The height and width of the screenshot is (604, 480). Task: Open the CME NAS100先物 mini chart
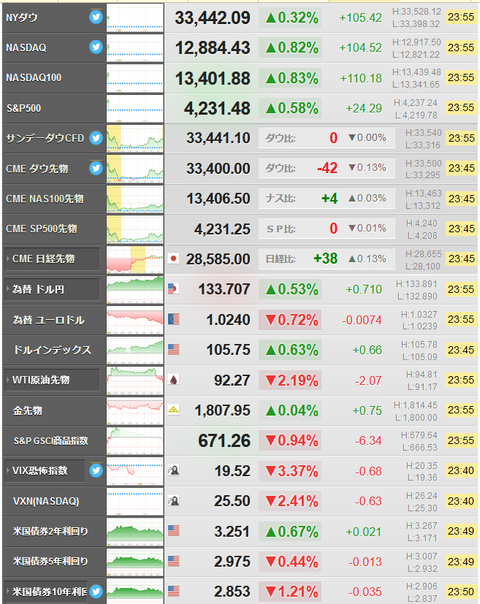point(135,199)
